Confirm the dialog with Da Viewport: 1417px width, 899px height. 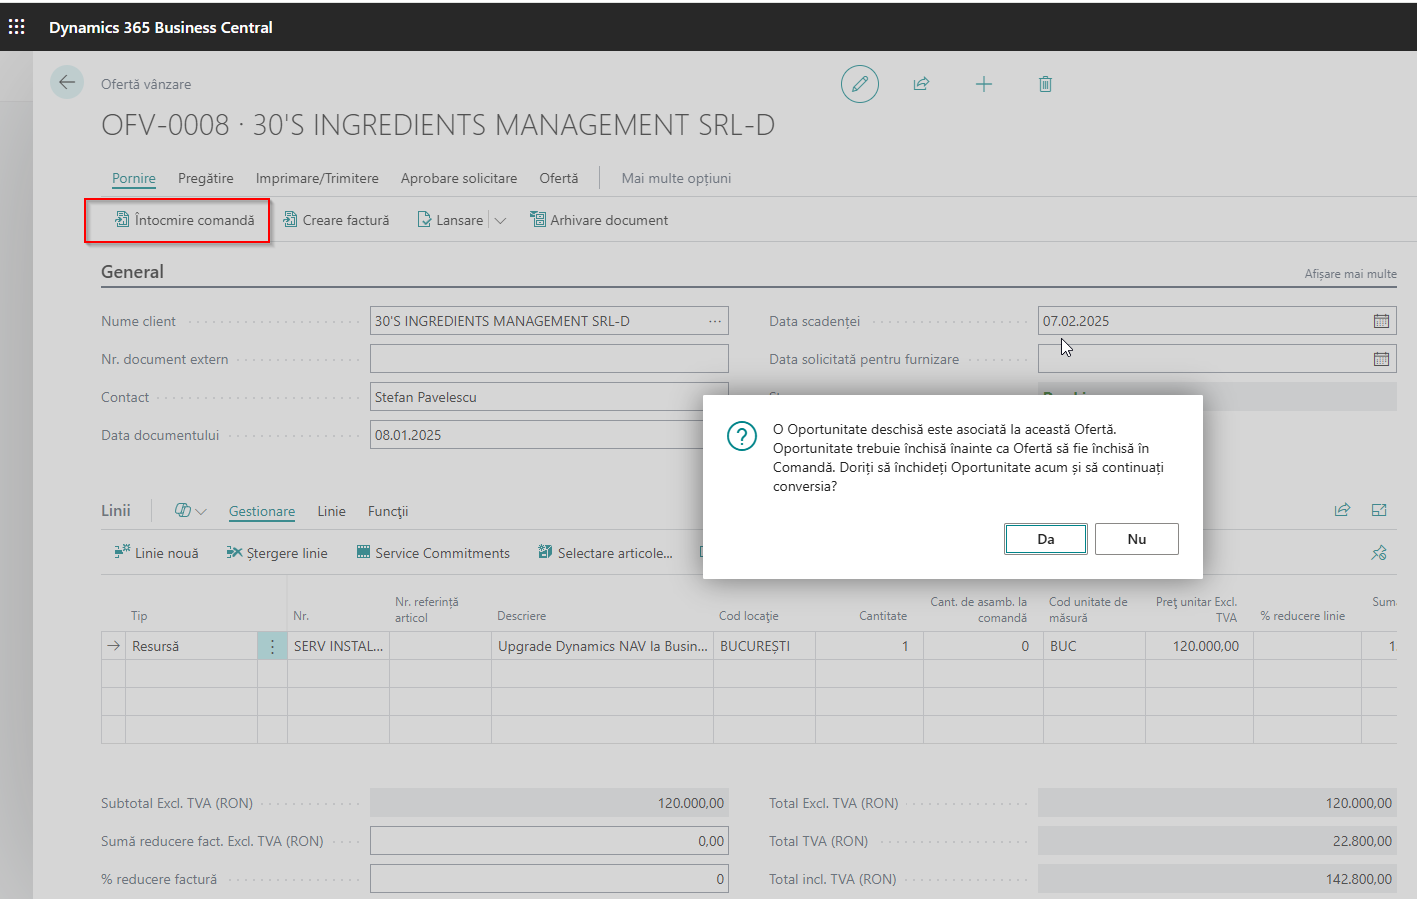(1046, 539)
